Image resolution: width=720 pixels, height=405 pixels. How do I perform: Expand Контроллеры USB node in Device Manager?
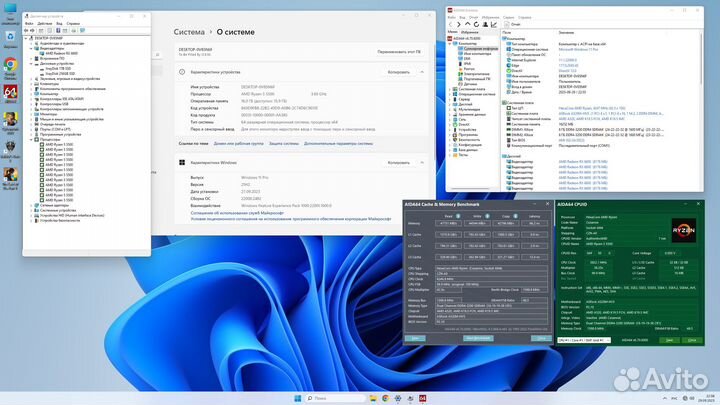(x=32, y=104)
